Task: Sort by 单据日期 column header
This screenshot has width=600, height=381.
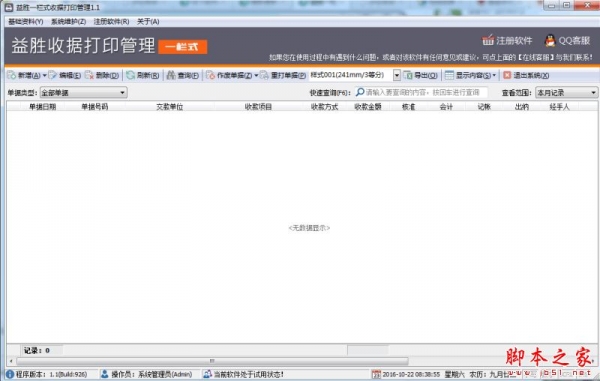Action: [42, 107]
